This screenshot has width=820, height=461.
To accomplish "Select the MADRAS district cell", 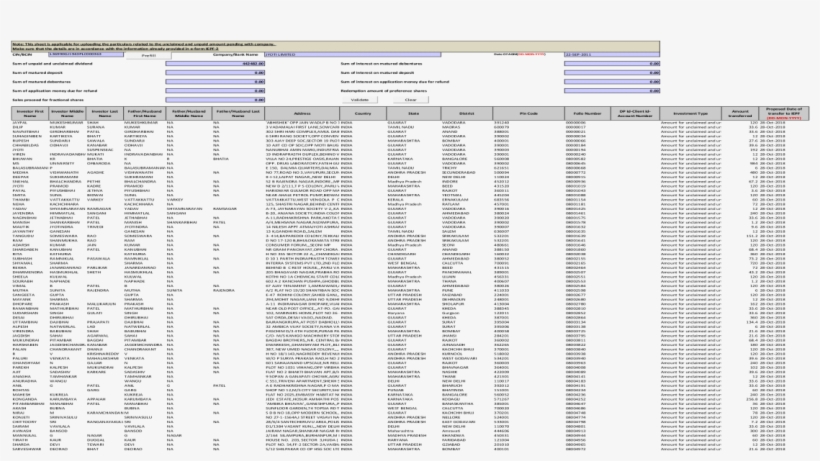I will coord(466,127).
